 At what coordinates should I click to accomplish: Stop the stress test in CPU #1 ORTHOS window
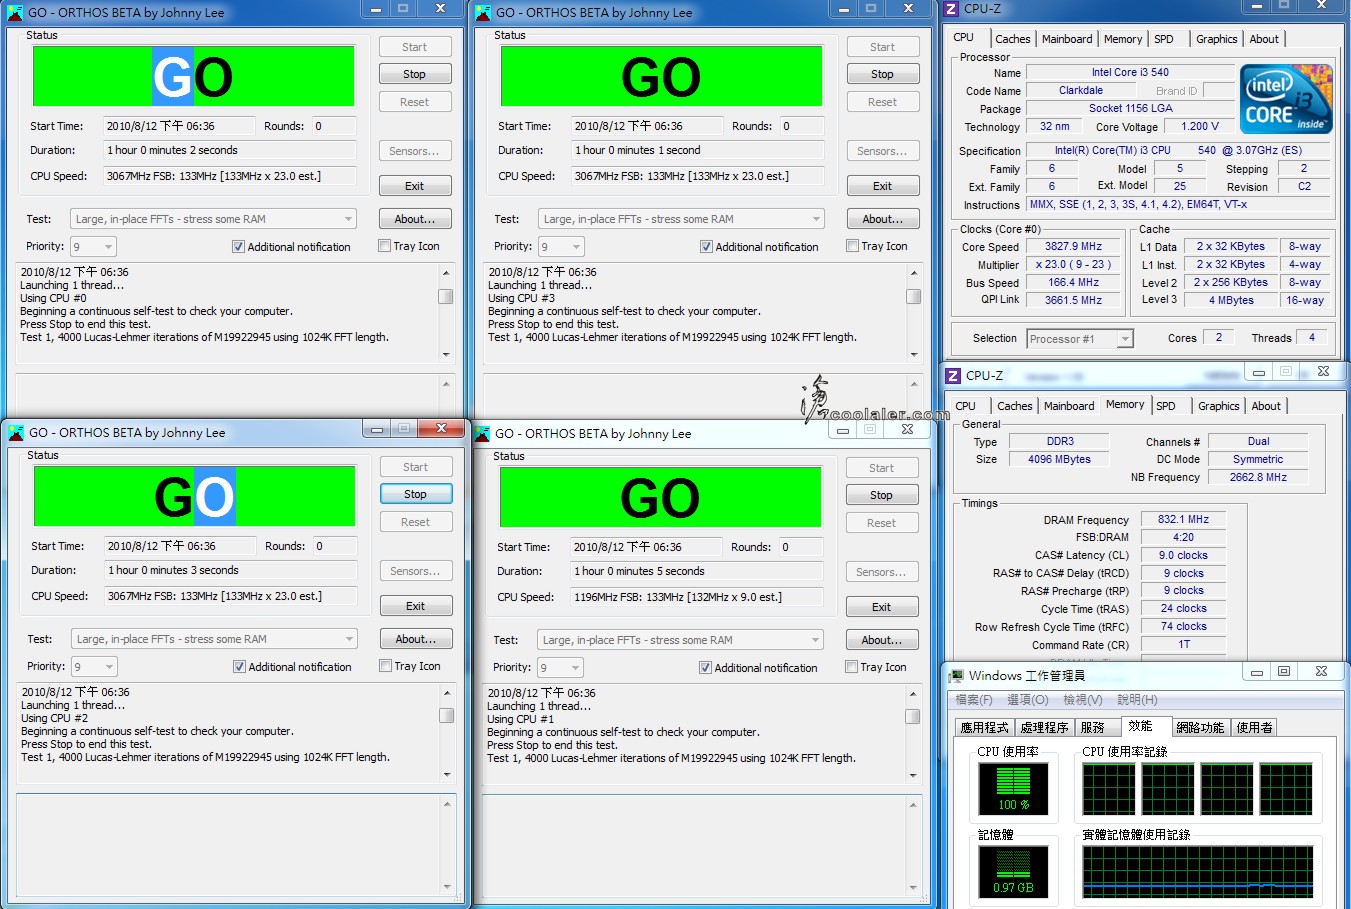pyautogui.click(x=882, y=495)
